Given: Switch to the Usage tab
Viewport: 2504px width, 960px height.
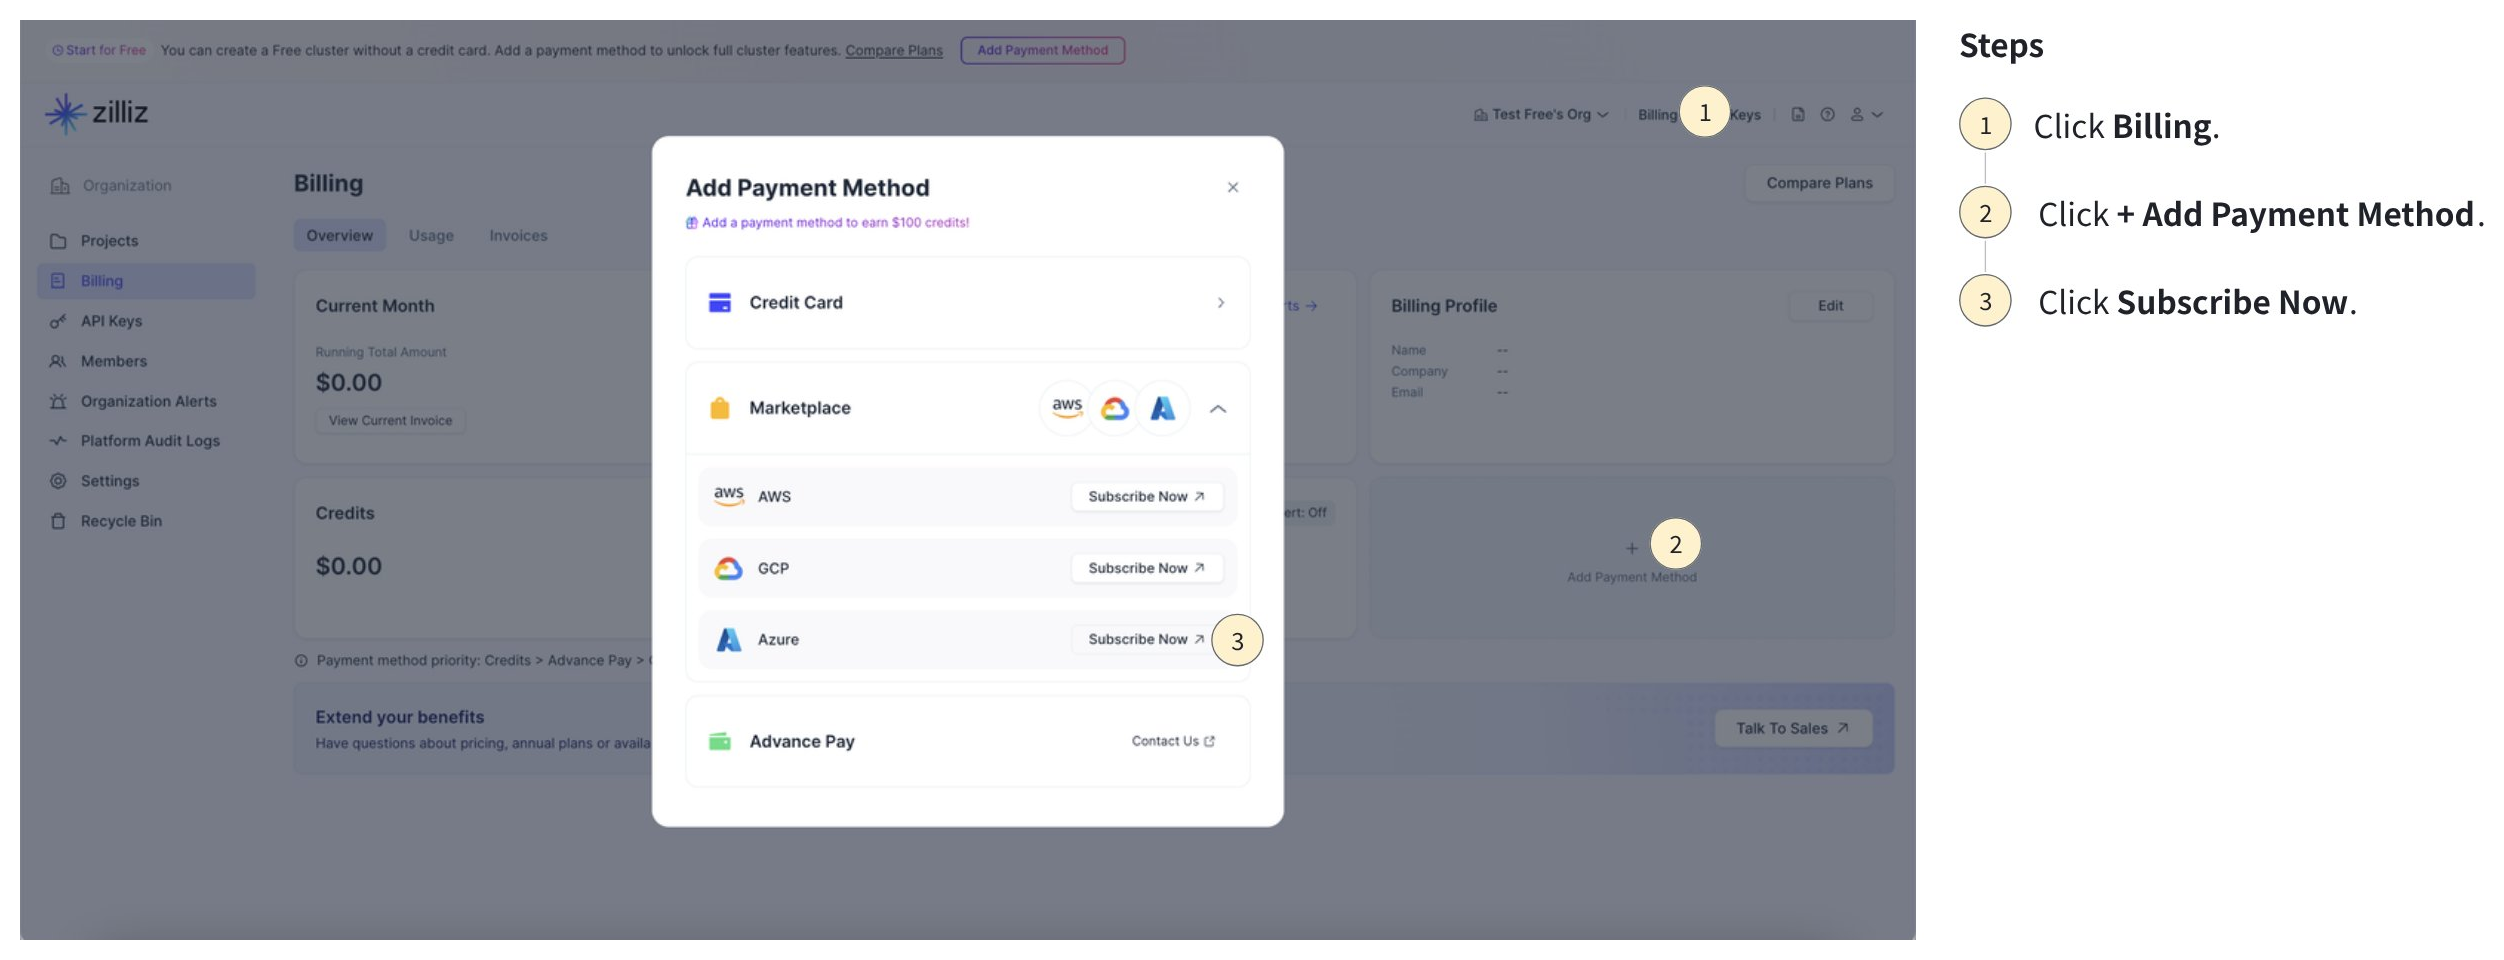Looking at the screenshot, I should tap(431, 236).
